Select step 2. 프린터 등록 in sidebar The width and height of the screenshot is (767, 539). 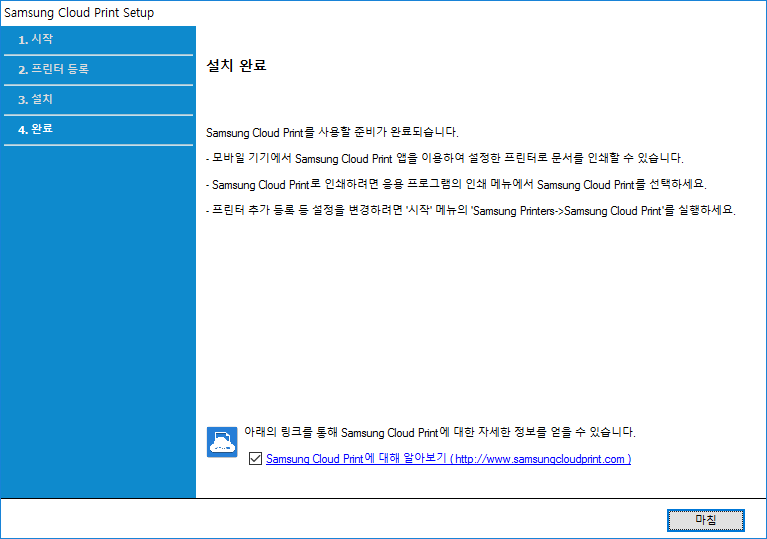coord(98,70)
